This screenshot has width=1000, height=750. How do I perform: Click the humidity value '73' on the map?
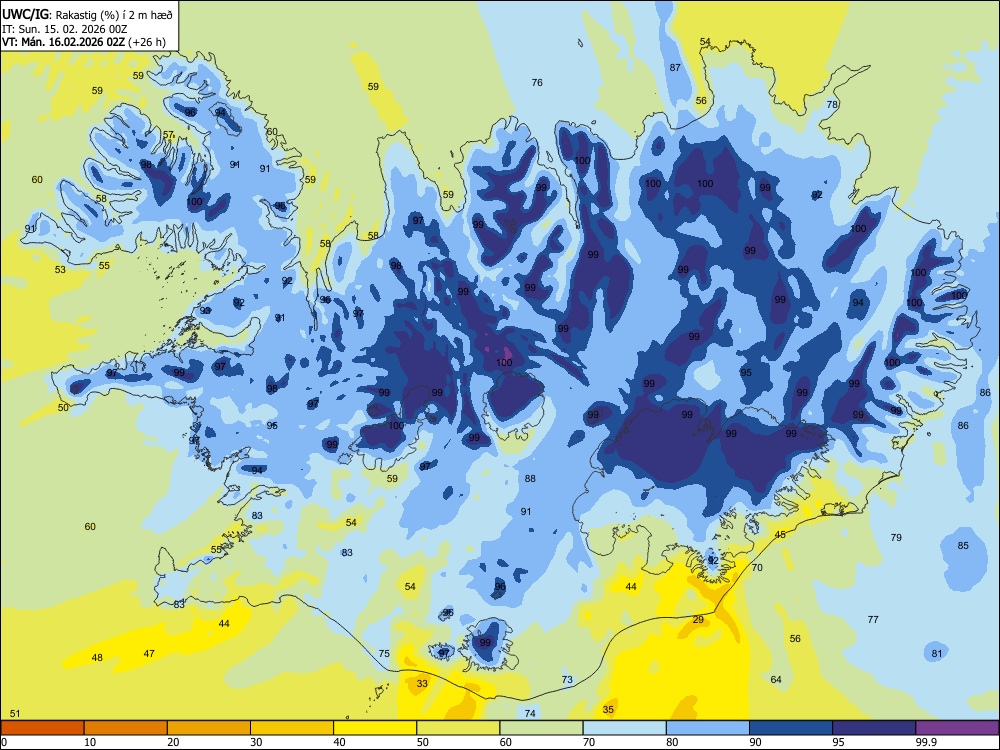tap(568, 679)
